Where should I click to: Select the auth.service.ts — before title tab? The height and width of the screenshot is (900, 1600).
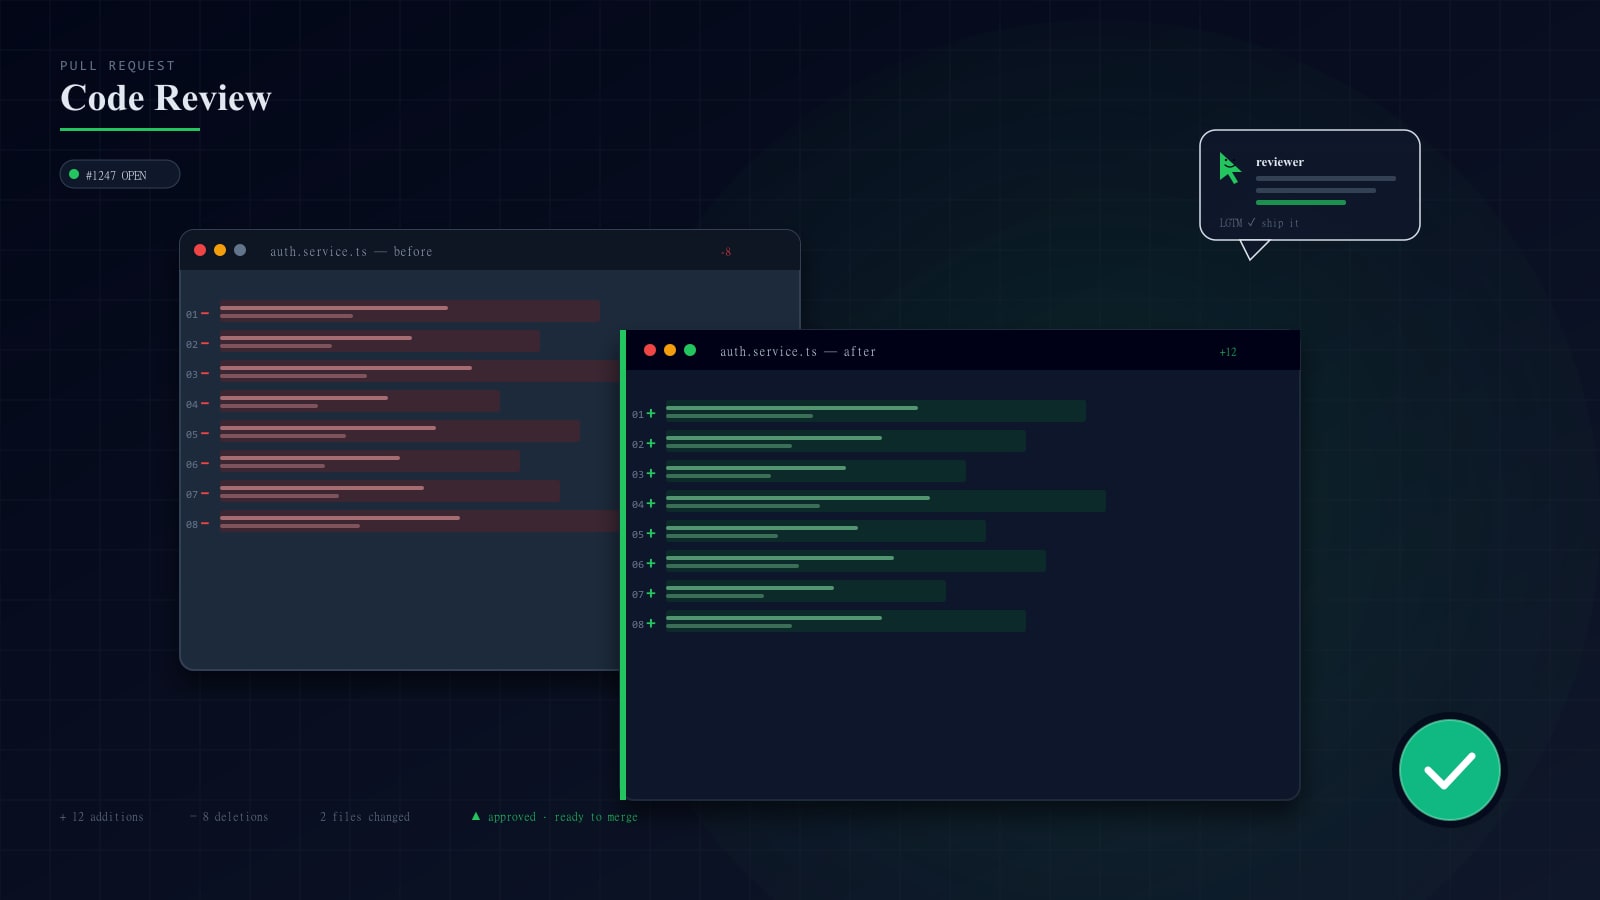pyautogui.click(x=351, y=251)
